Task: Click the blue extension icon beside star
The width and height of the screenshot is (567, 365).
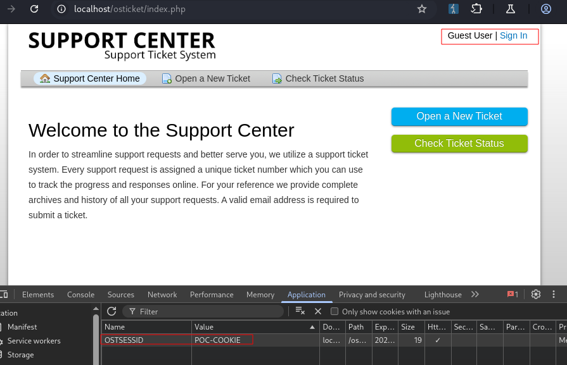Action: [x=453, y=9]
